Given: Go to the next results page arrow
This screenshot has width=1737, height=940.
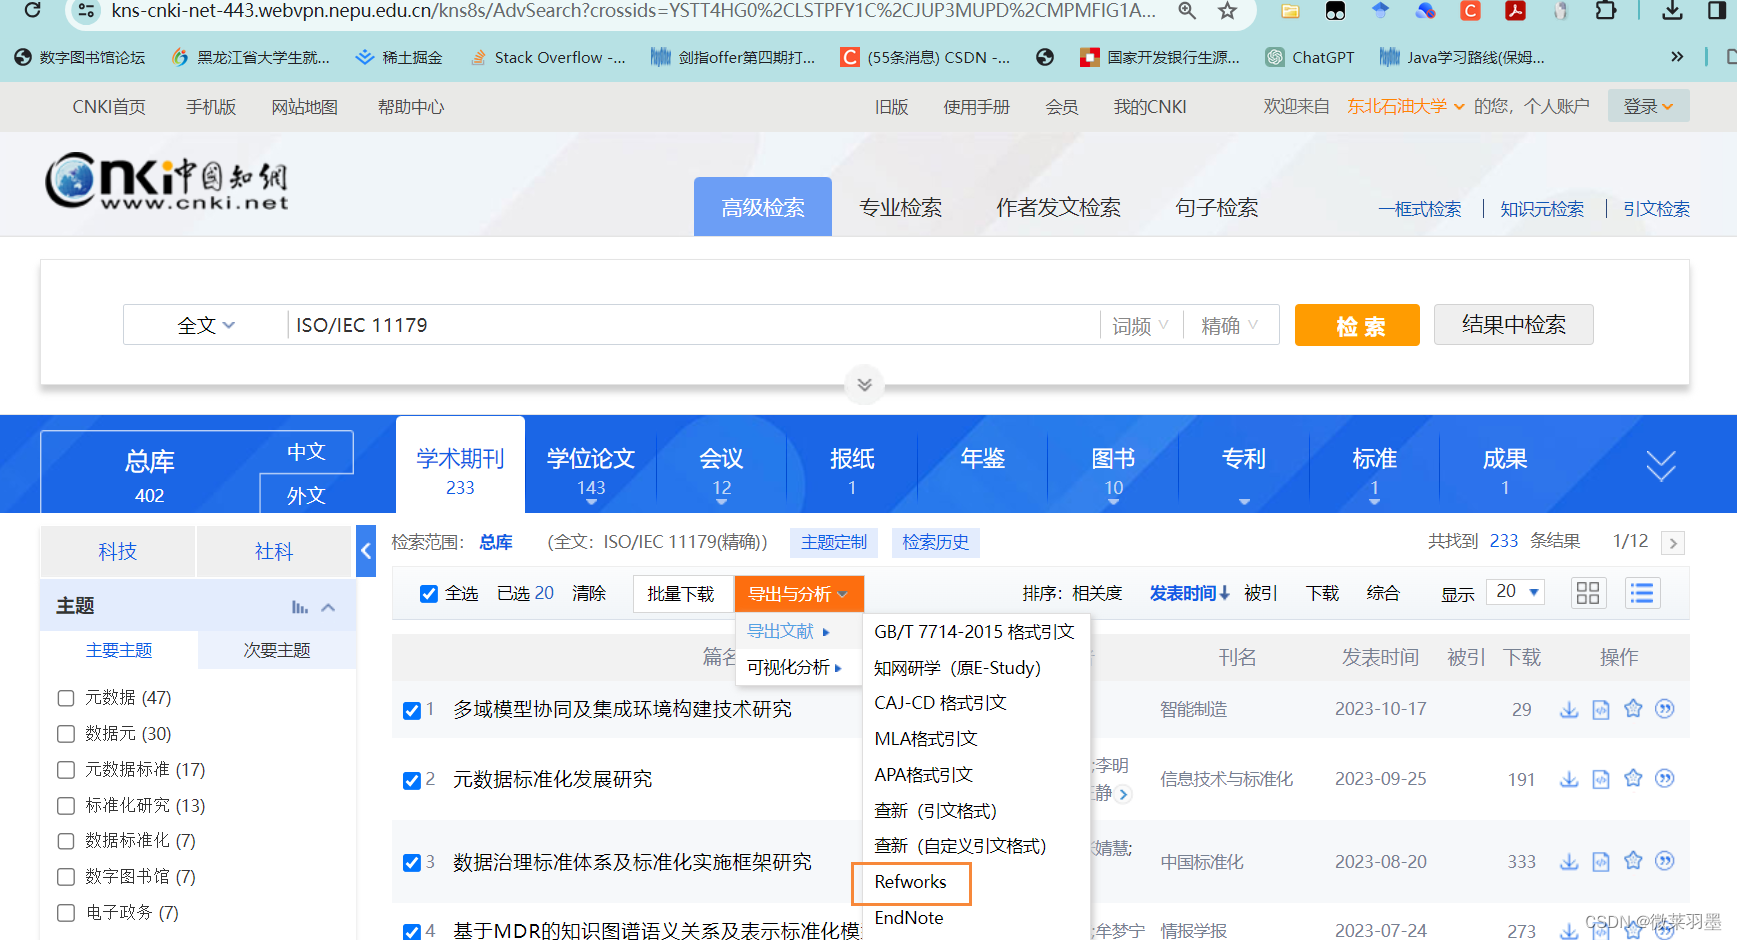Looking at the screenshot, I should (1673, 543).
